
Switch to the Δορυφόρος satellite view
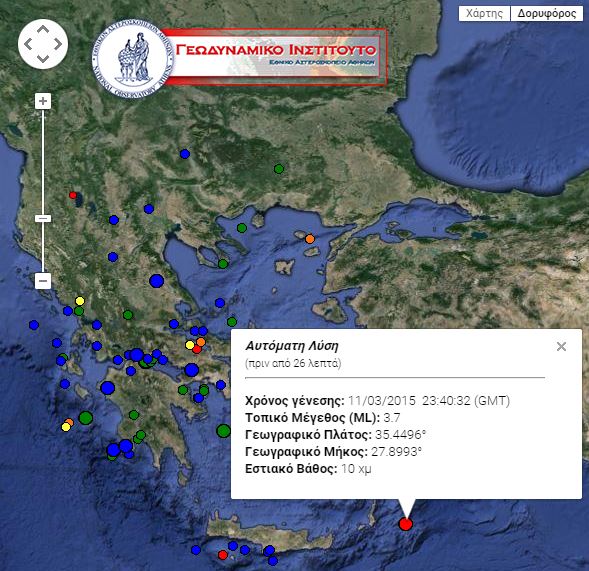point(547,14)
